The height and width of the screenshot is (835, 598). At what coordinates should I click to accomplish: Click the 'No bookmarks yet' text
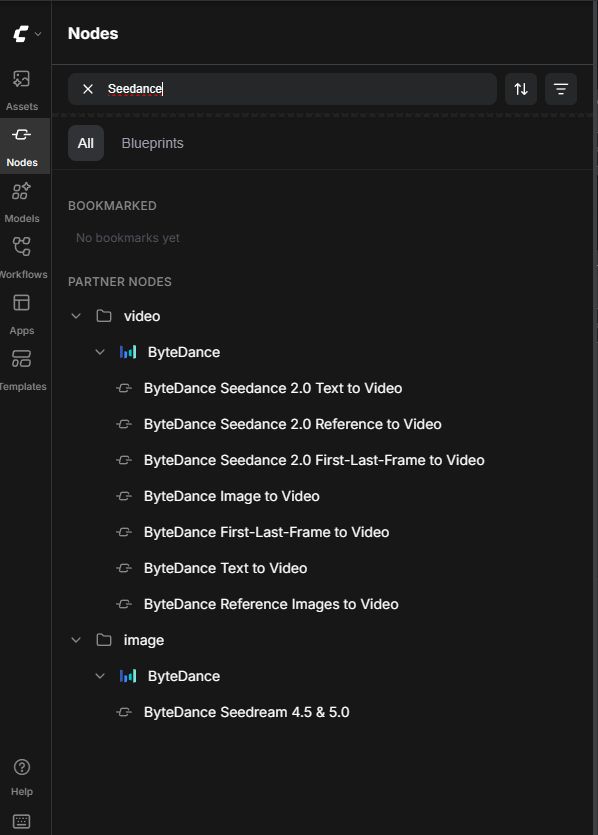point(128,238)
